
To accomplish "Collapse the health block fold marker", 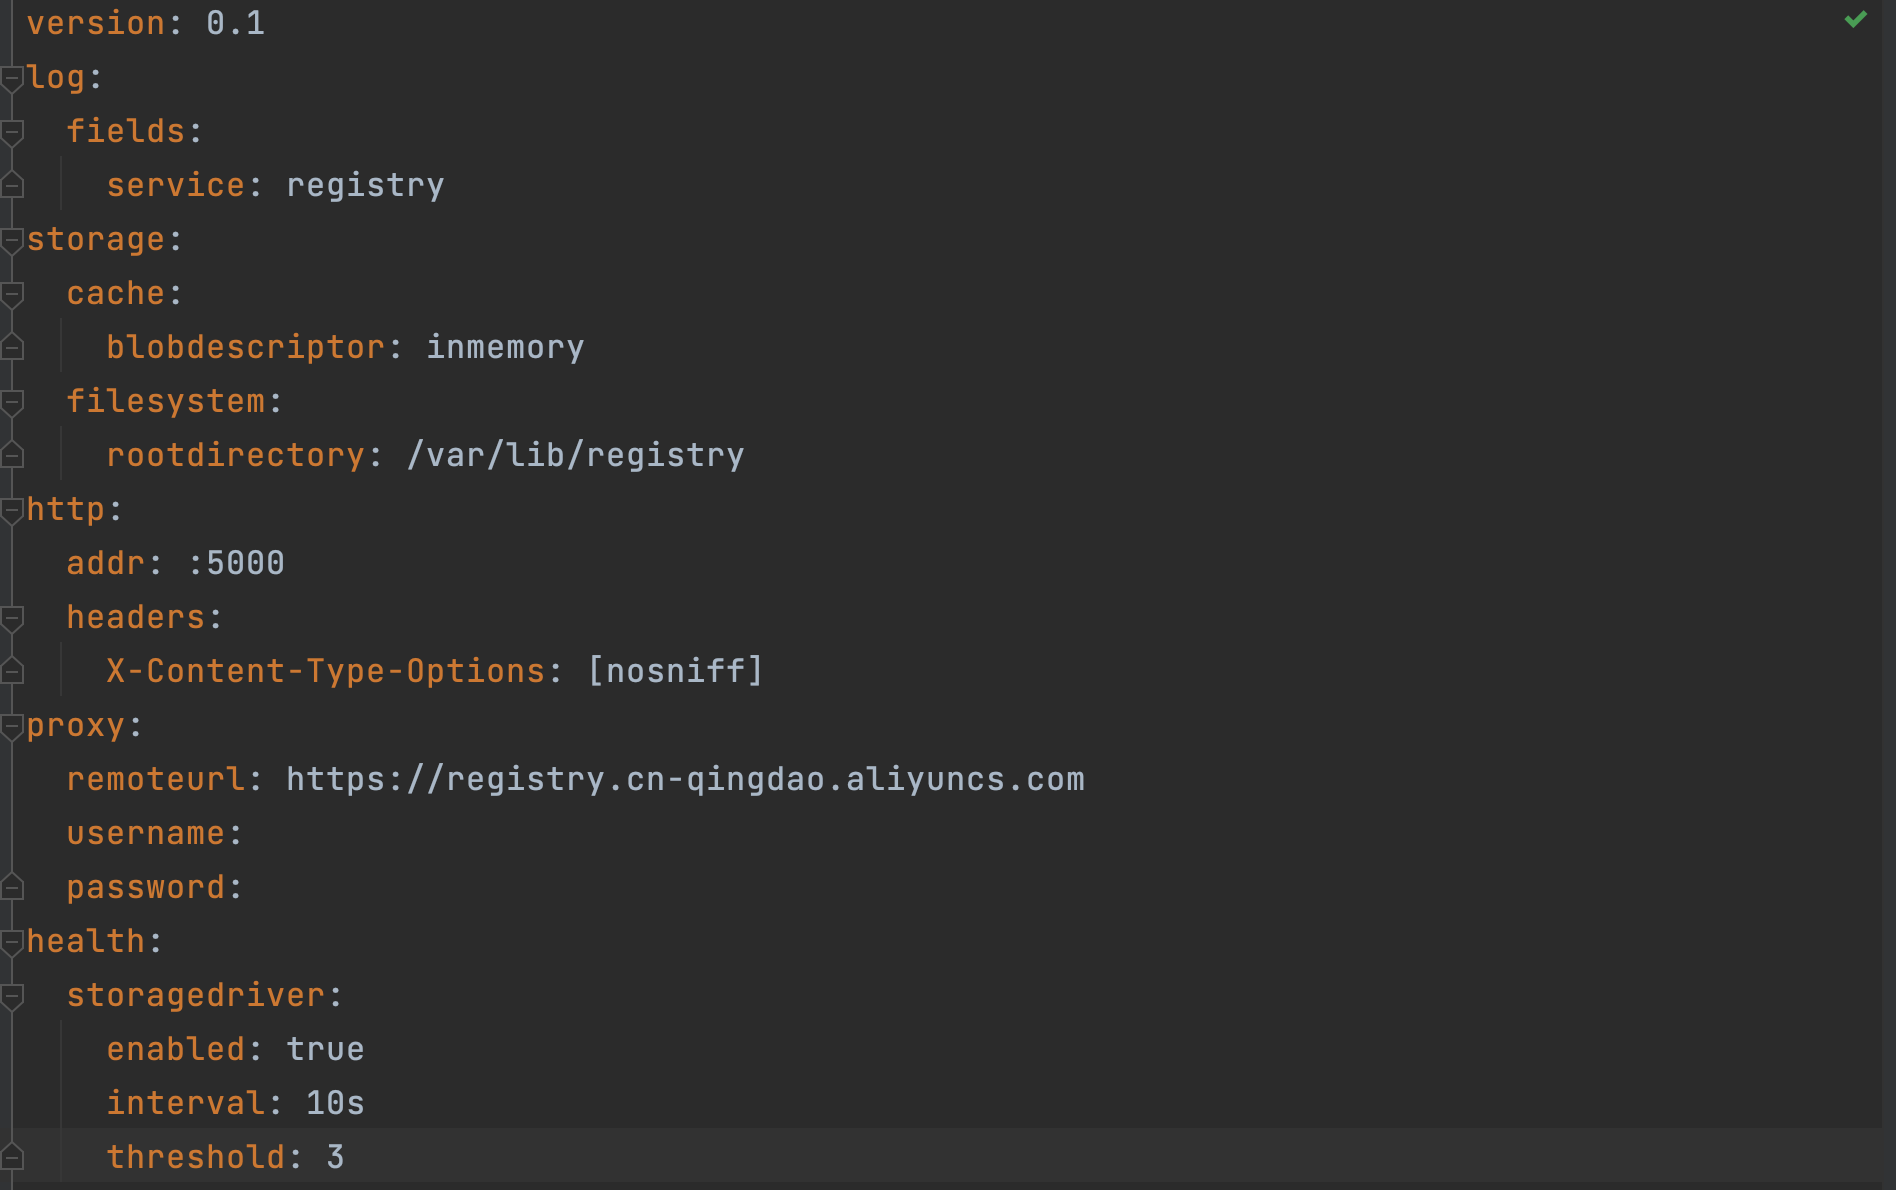I will click(12, 942).
